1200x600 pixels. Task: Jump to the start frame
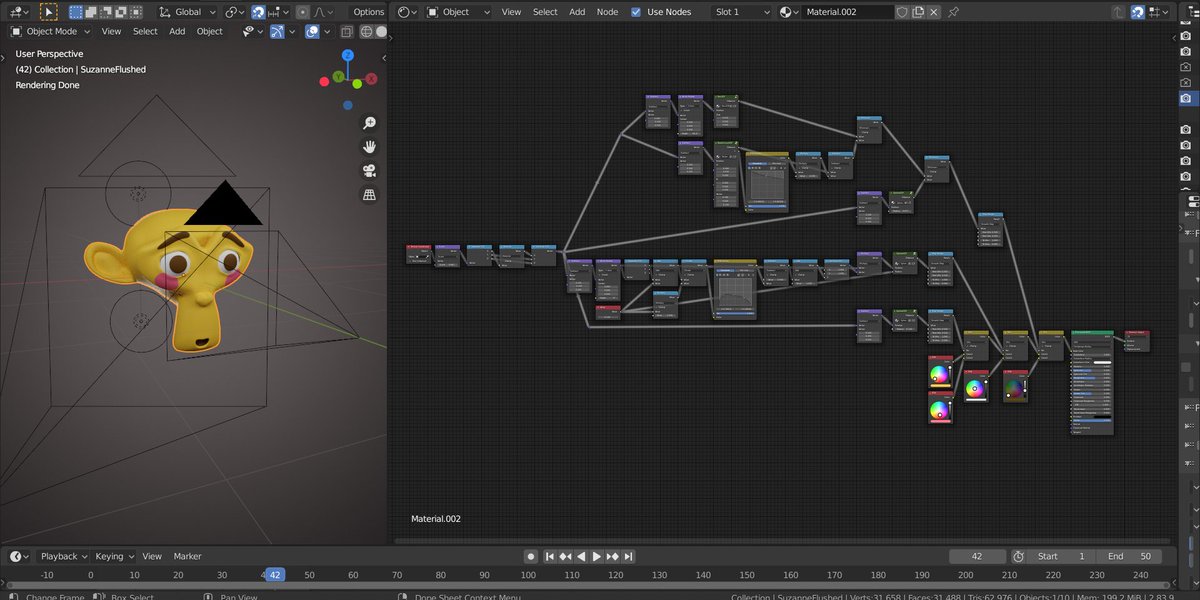click(550, 556)
